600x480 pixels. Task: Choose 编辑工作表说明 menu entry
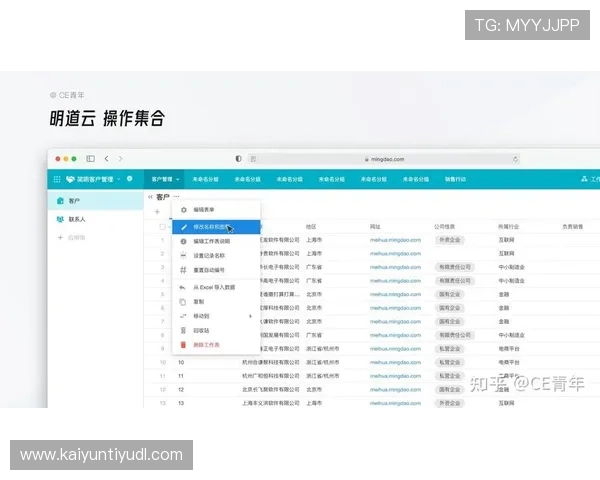click(x=216, y=242)
